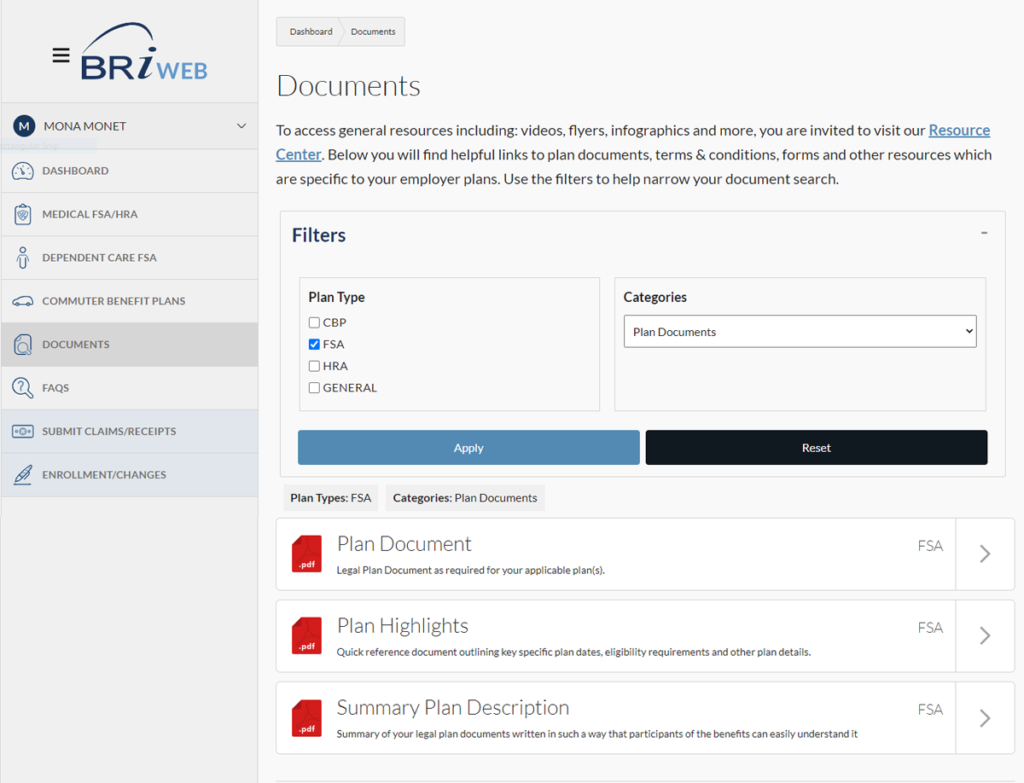
Task: Expand the Mona Monet user menu
Action: [240, 126]
